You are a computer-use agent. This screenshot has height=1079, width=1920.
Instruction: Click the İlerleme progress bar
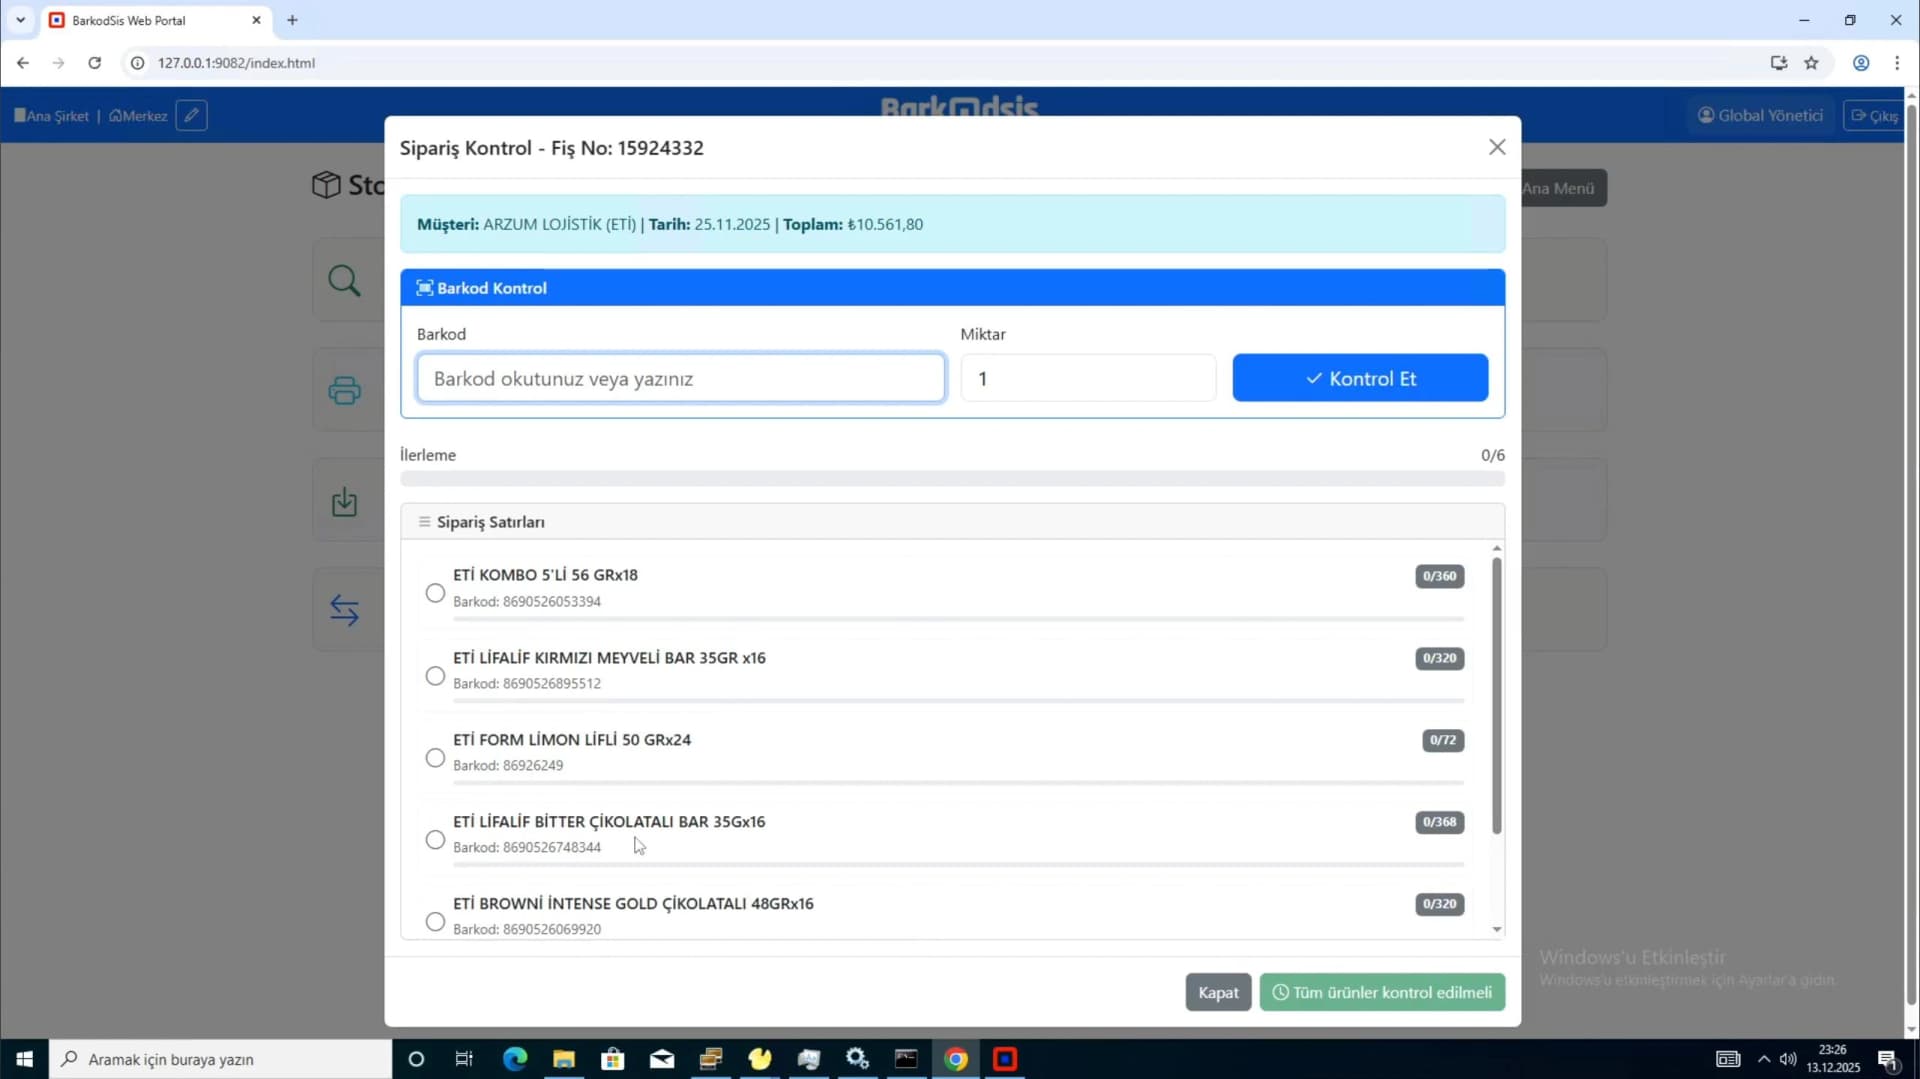952,479
